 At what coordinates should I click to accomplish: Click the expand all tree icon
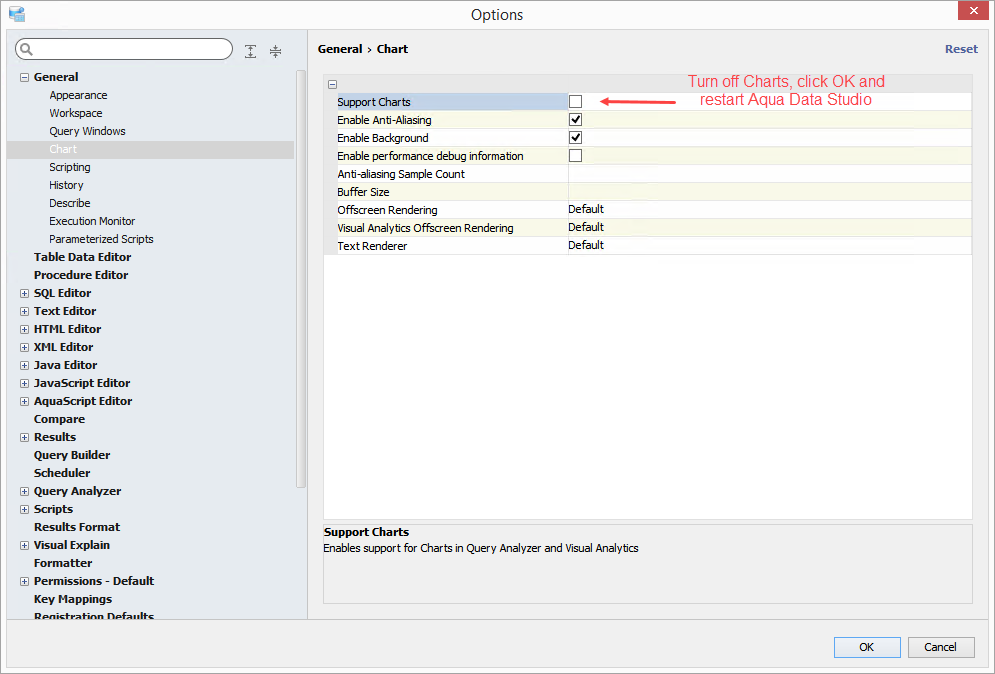(250, 51)
